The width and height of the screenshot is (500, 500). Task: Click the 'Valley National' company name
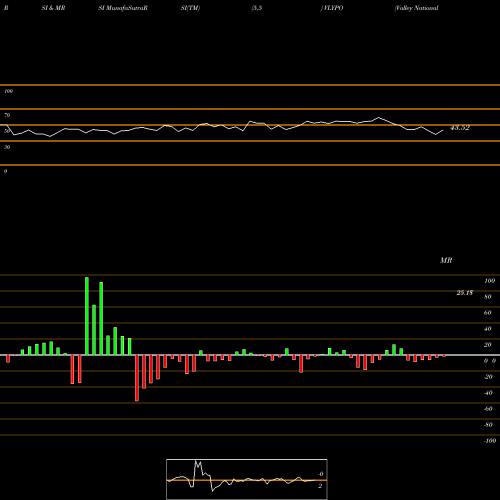(x=417, y=8)
